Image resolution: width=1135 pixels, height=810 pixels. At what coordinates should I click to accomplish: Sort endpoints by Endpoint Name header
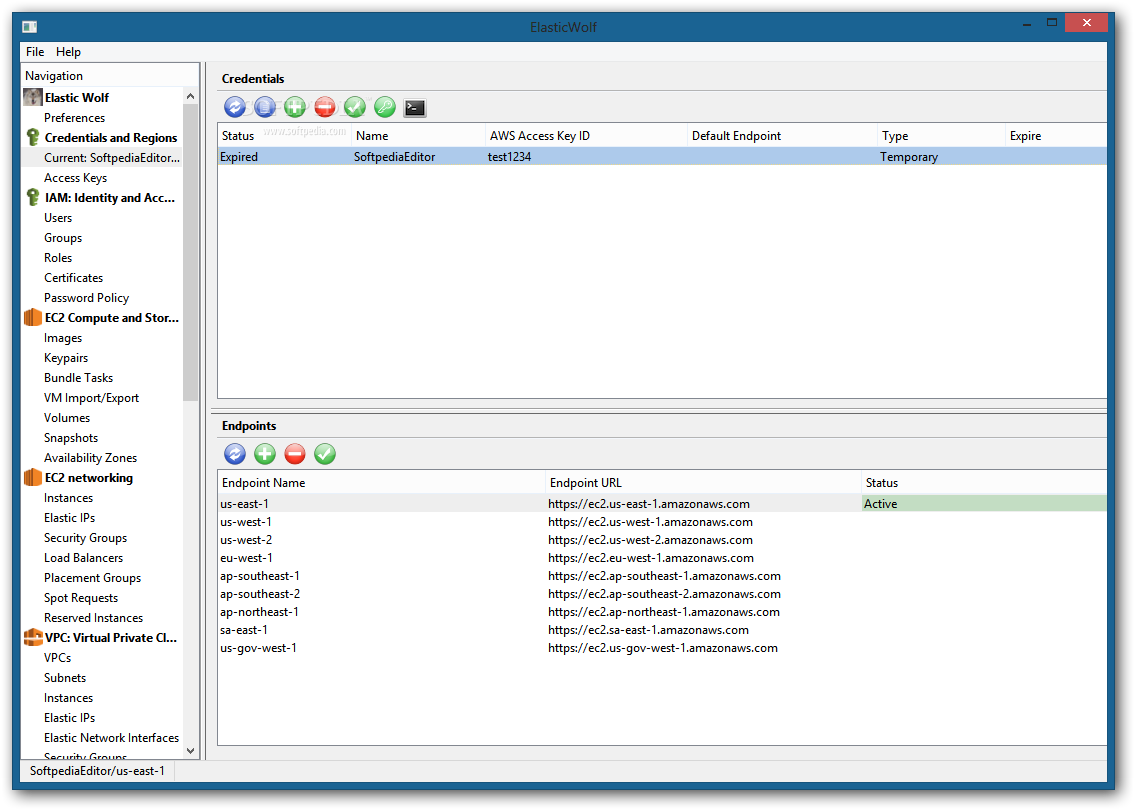coord(381,482)
